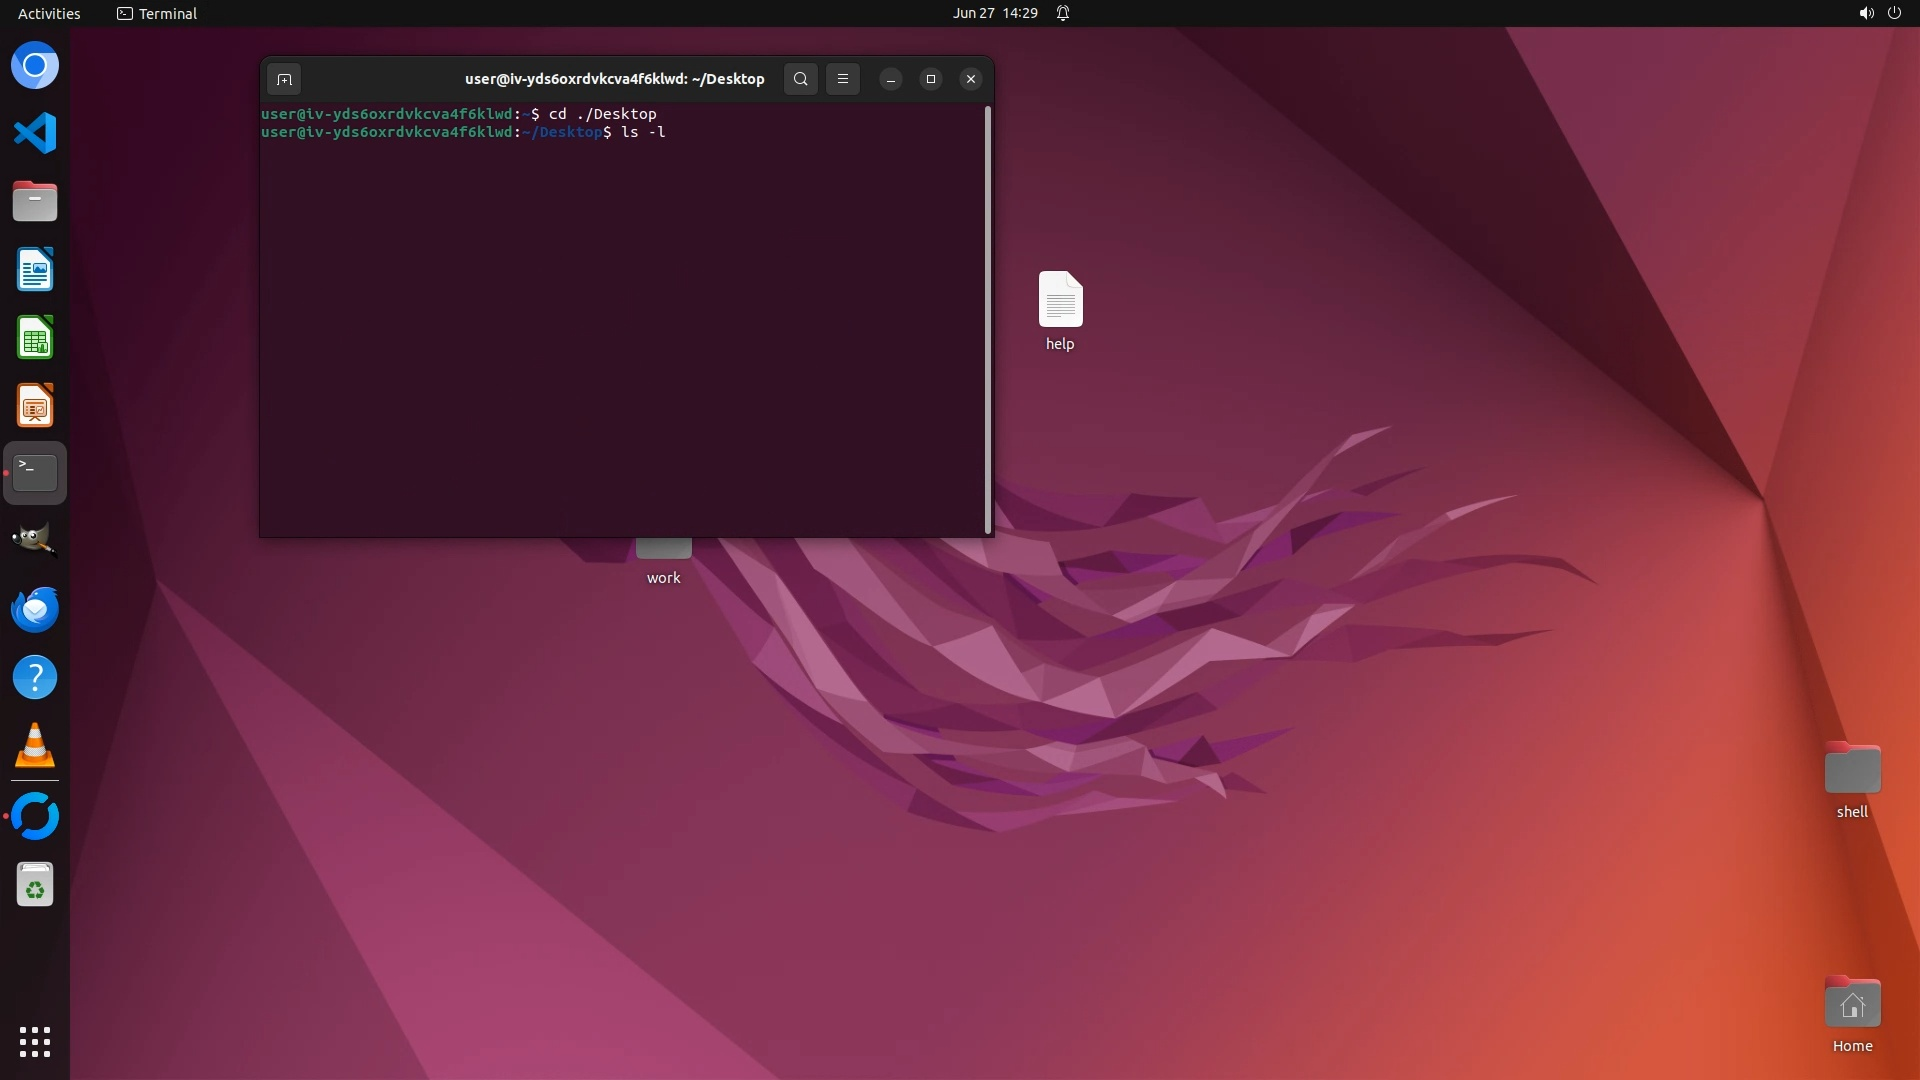
Task: Open the clock and calendar panel
Action: pyautogui.click(x=994, y=13)
